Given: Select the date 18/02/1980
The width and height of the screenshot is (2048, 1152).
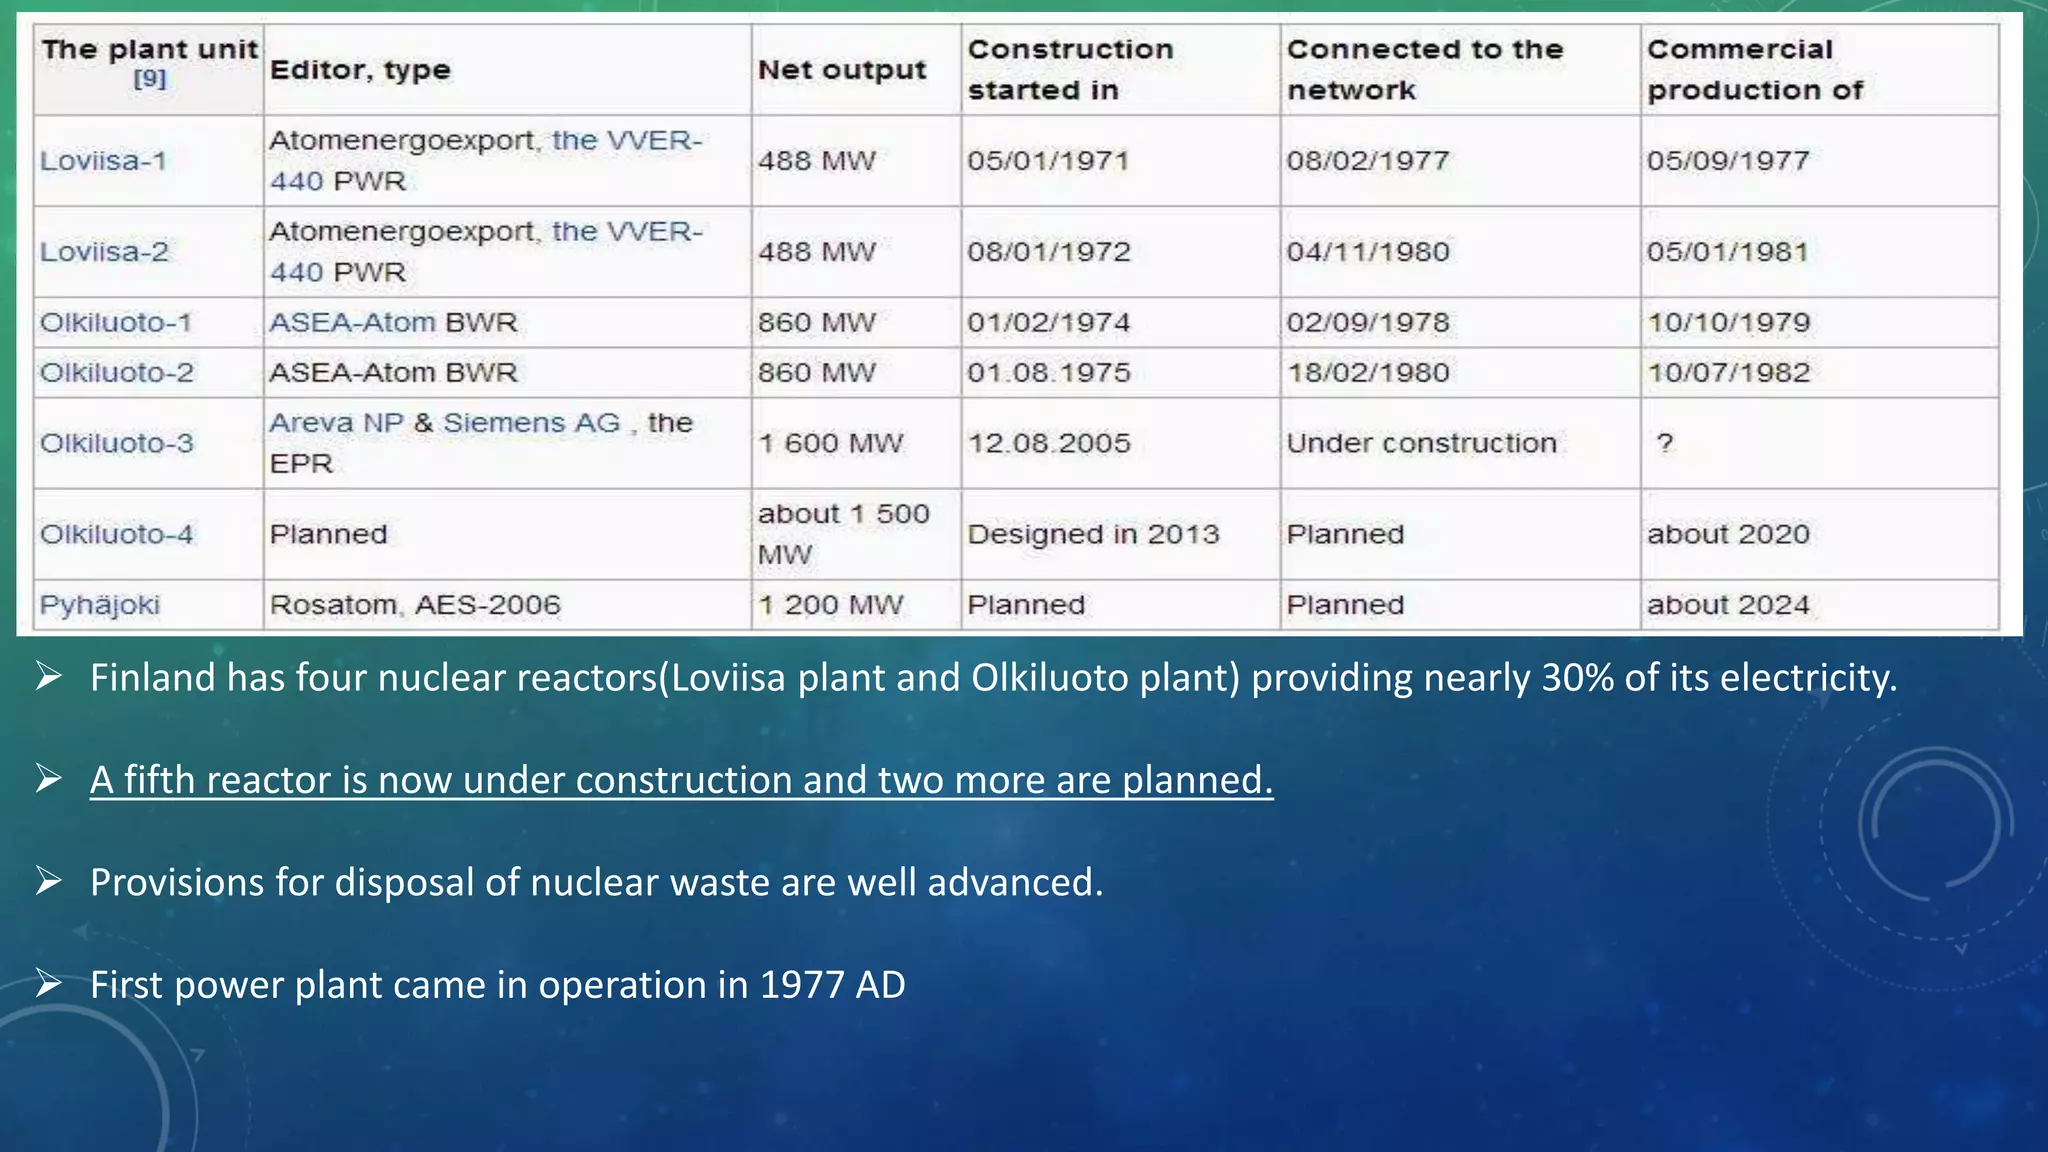Looking at the screenshot, I should click(1368, 373).
